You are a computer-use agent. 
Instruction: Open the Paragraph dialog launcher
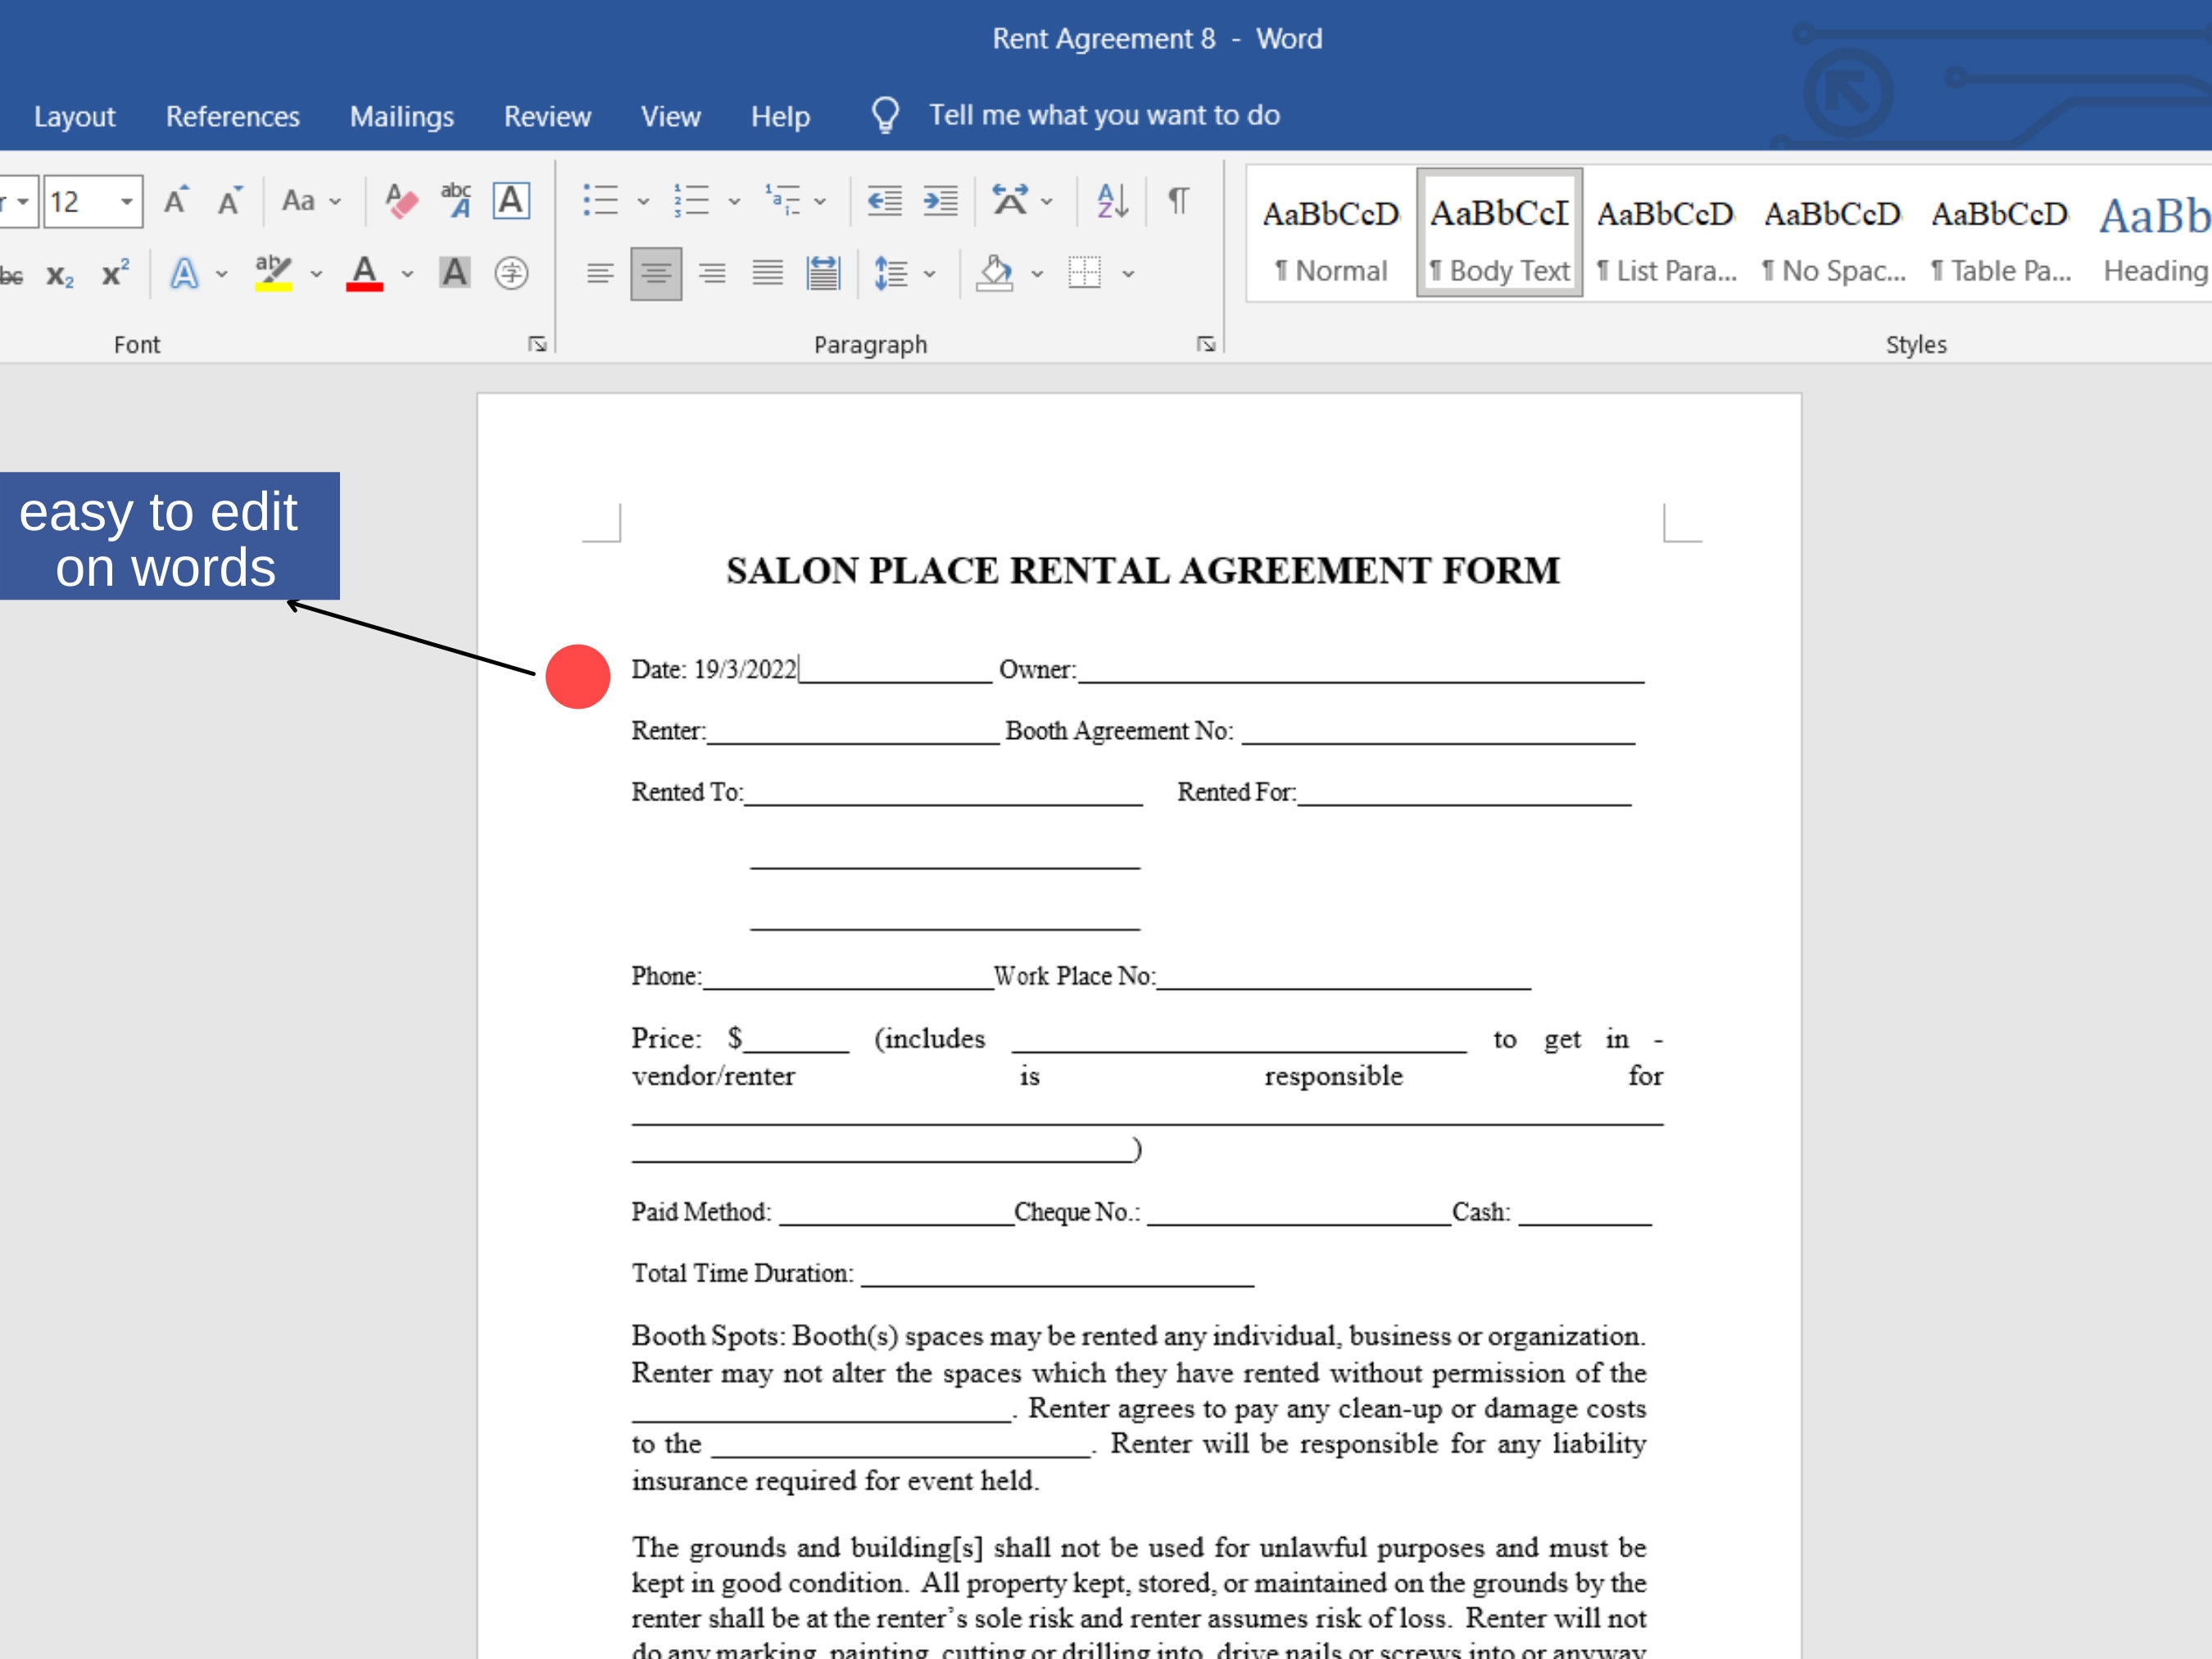1207,343
